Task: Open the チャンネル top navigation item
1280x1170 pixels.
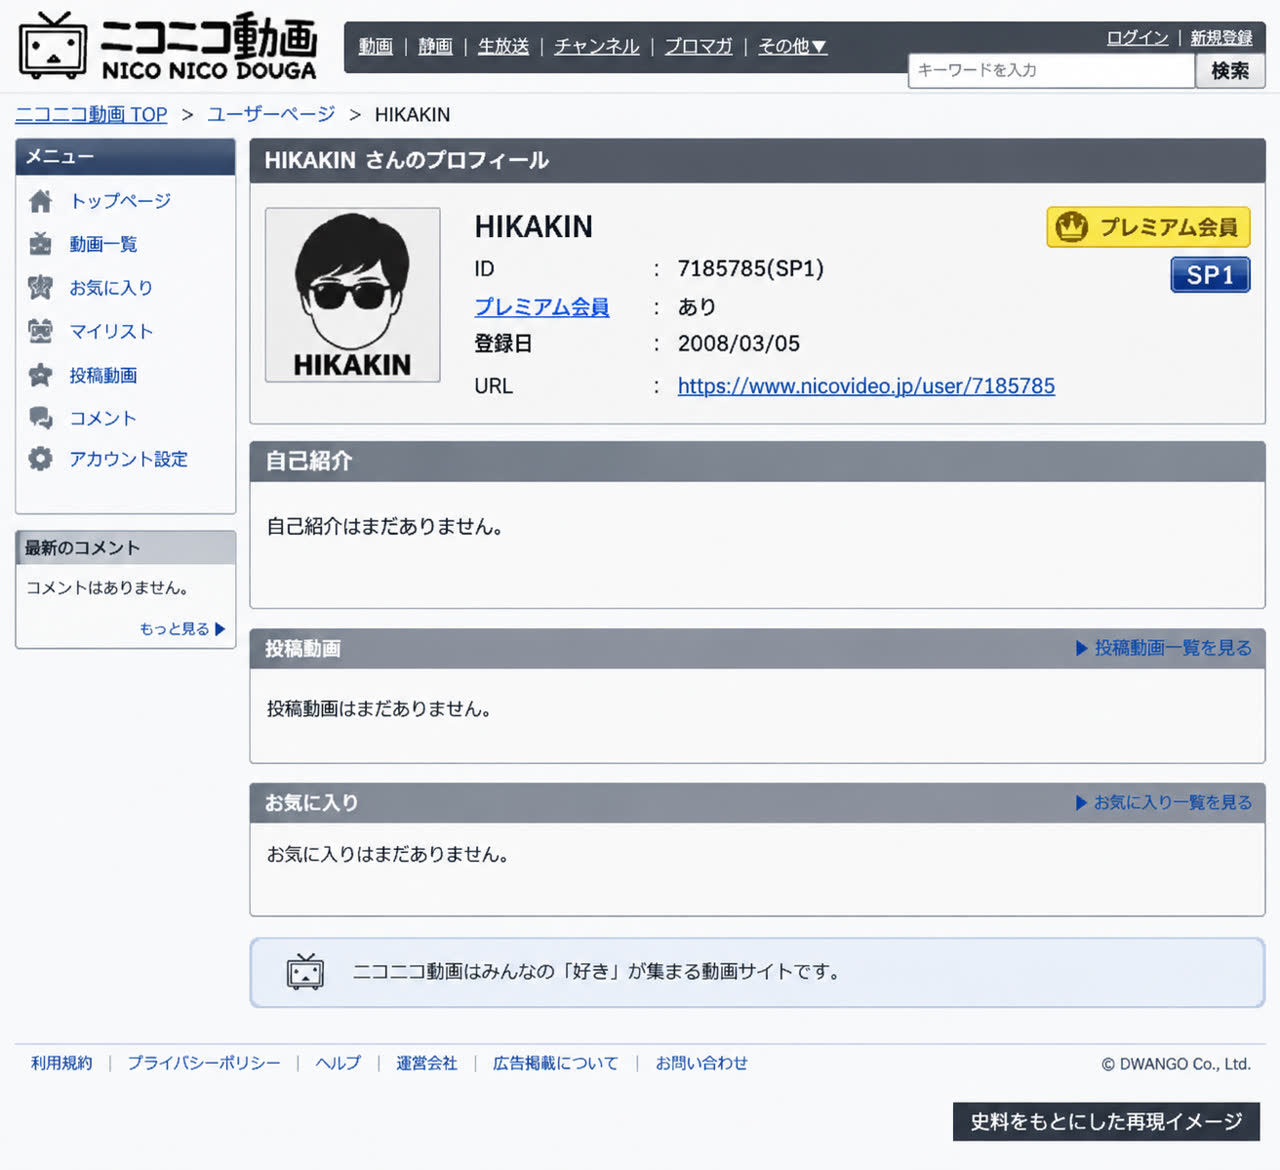Action: (597, 46)
